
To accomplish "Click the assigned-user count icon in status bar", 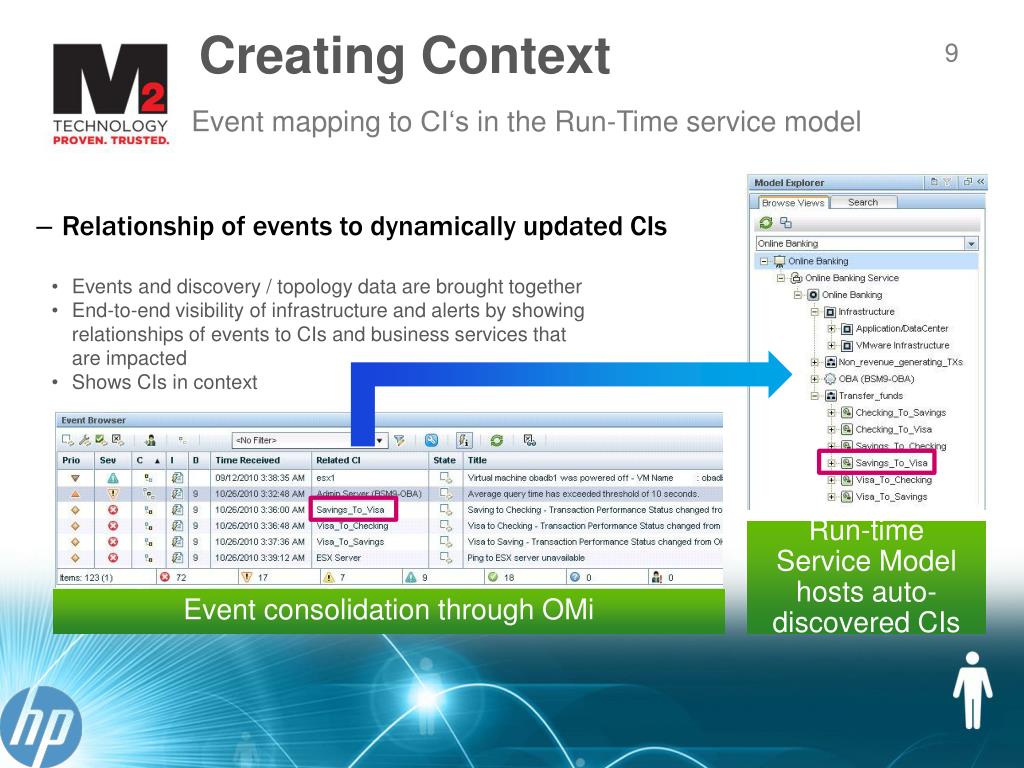I will point(657,577).
